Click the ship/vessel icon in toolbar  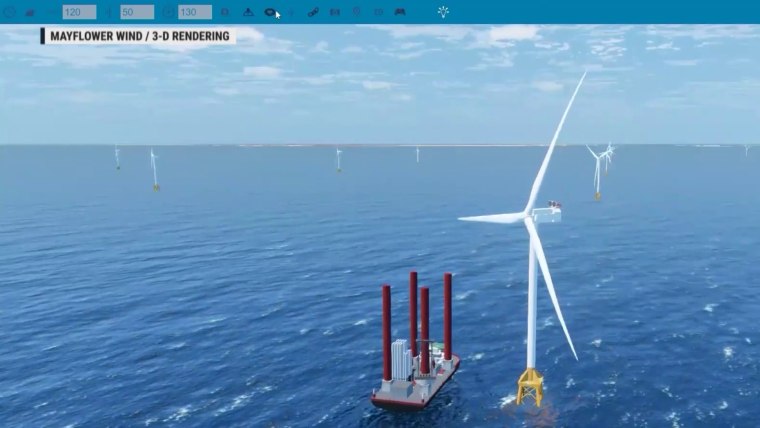[x=248, y=12]
